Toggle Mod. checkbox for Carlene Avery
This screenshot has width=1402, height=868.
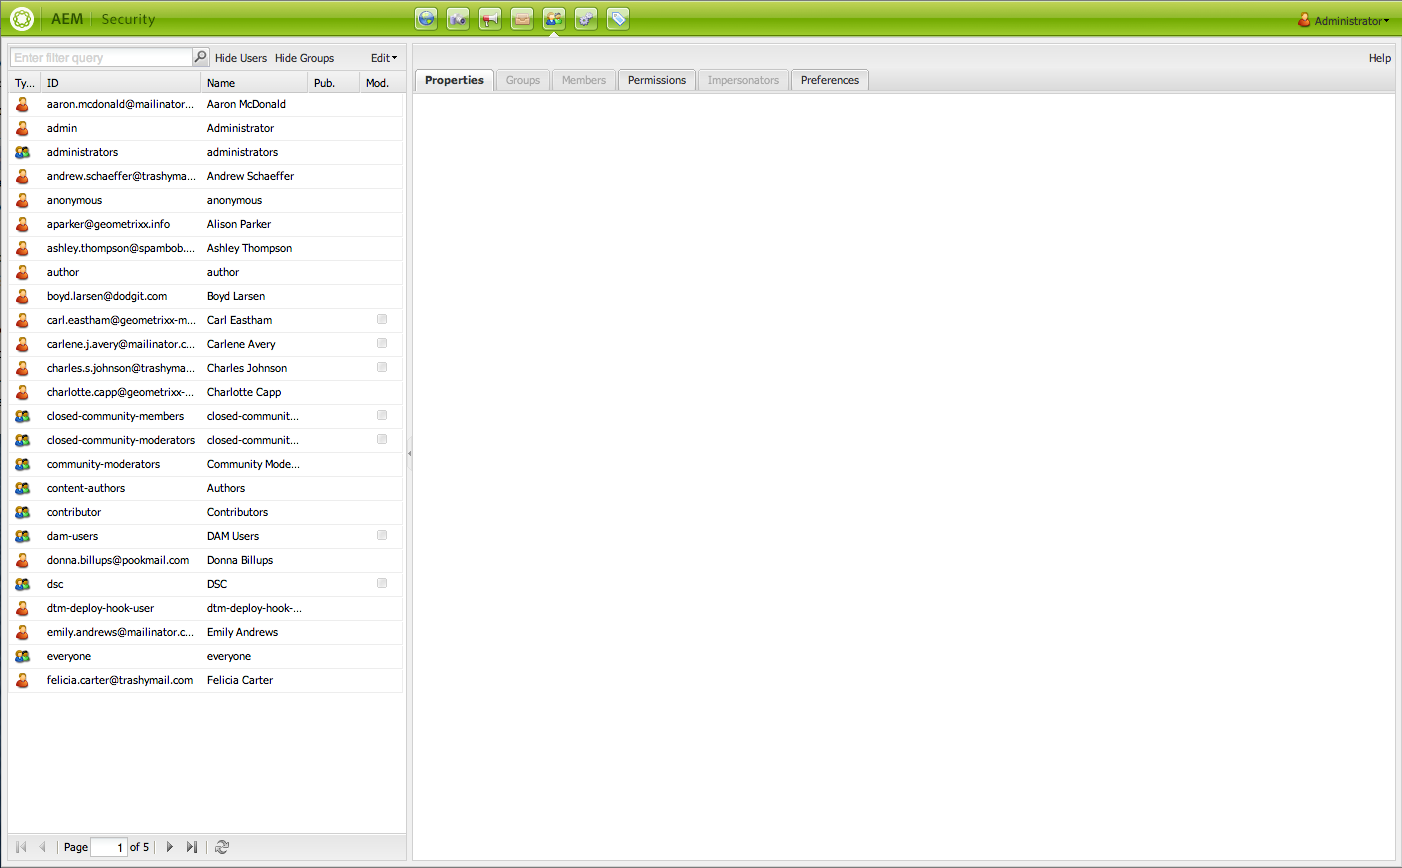pyautogui.click(x=382, y=343)
